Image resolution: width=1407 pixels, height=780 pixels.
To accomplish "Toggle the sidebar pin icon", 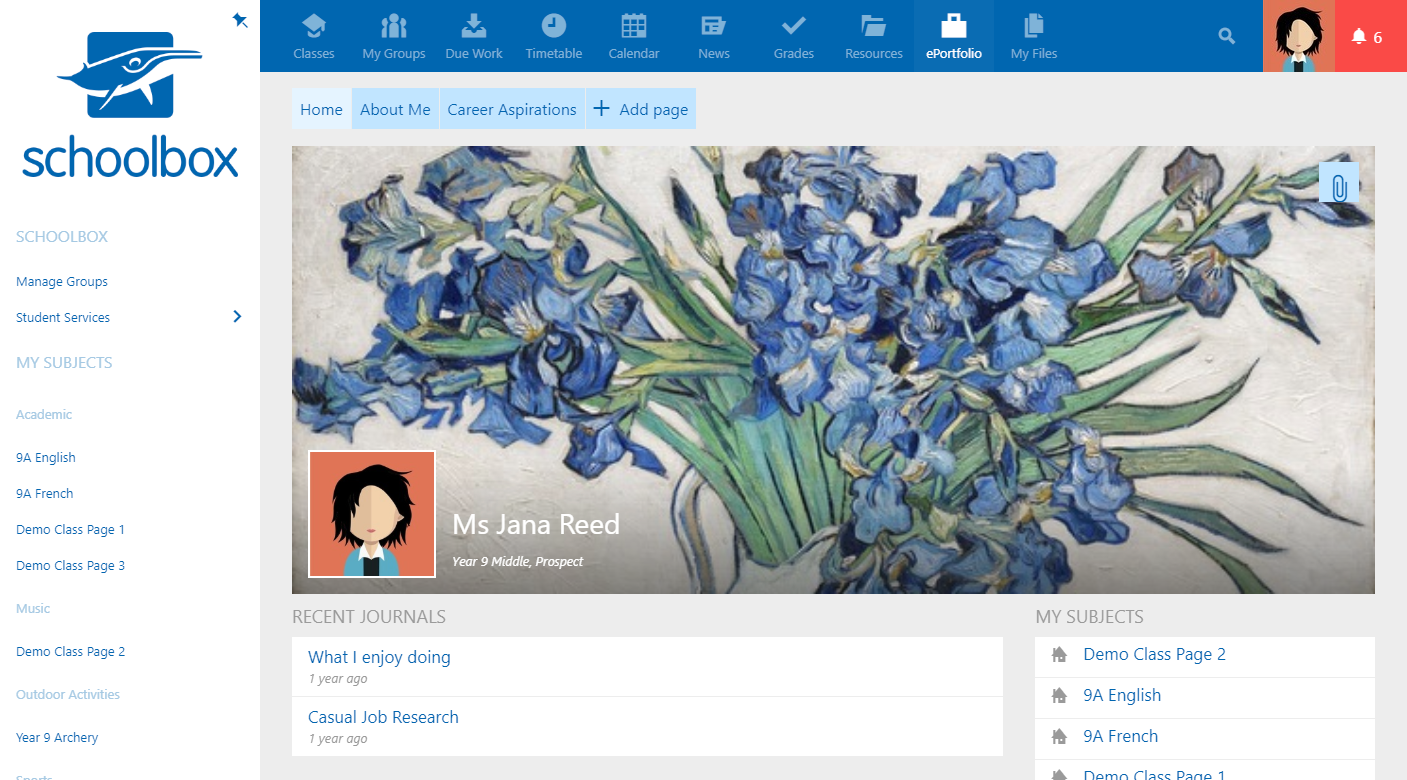I will coord(240,20).
